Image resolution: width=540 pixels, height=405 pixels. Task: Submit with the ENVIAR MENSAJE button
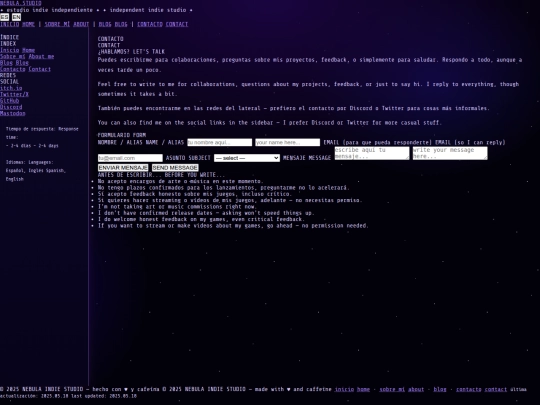pyautogui.click(x=123, y=168)
